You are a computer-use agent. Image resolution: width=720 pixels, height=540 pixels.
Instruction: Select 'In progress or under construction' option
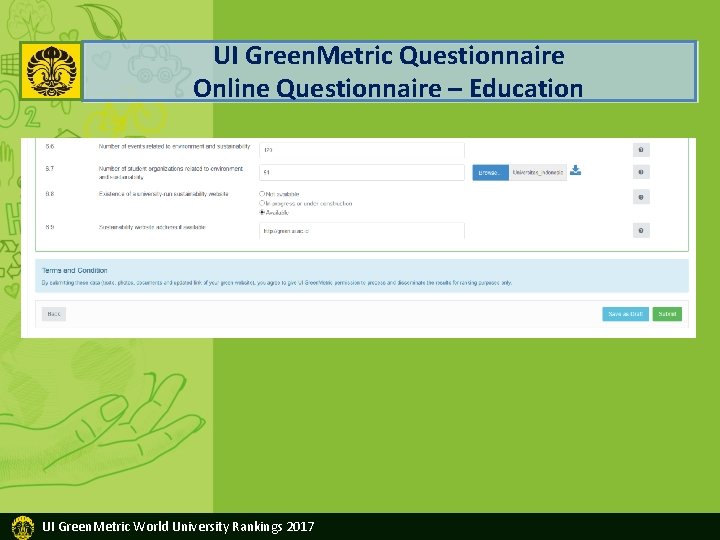[x=262, y=203]
